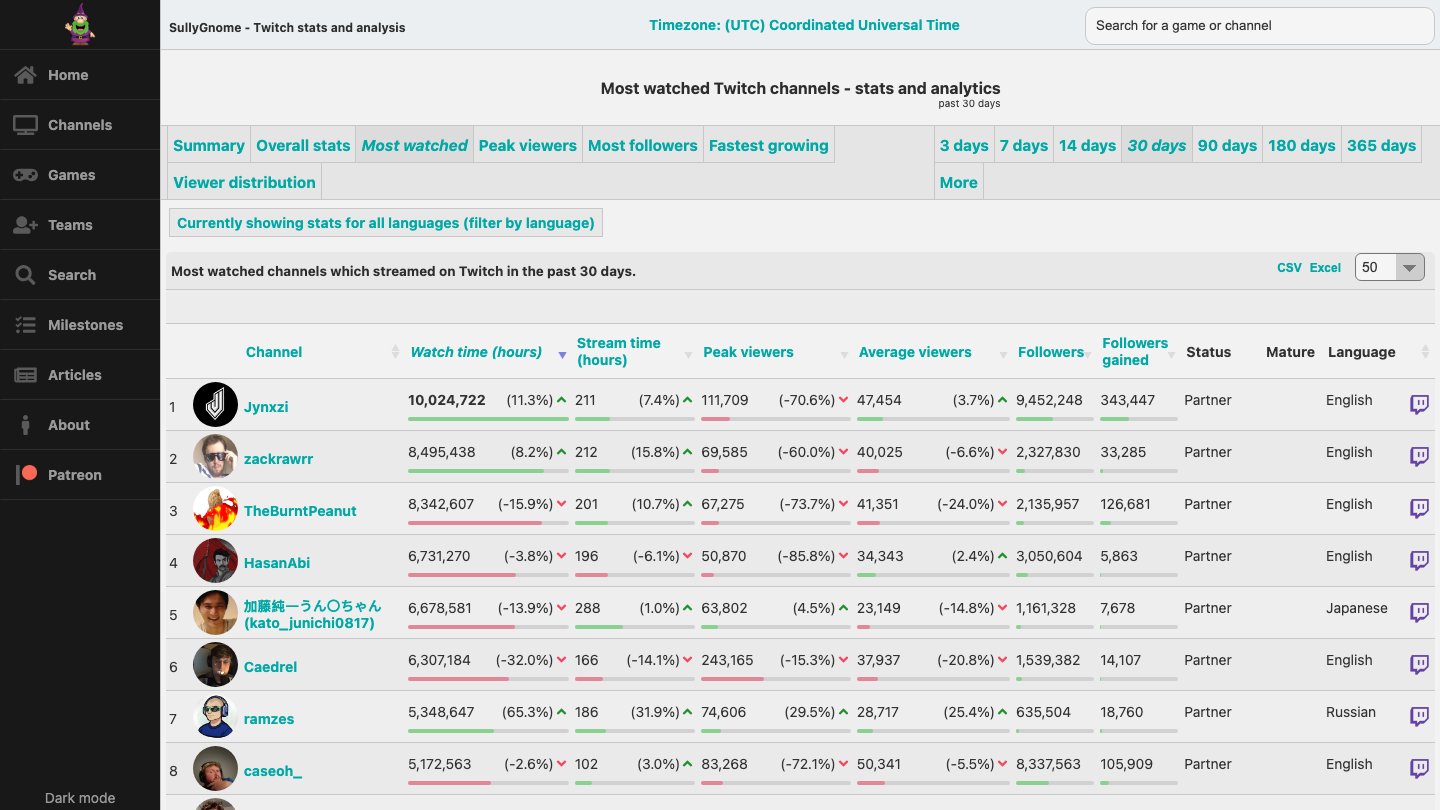The width and height of the screenshot is (1440, 810).
Task: Select the 7 days time range
Action: 1024,145
